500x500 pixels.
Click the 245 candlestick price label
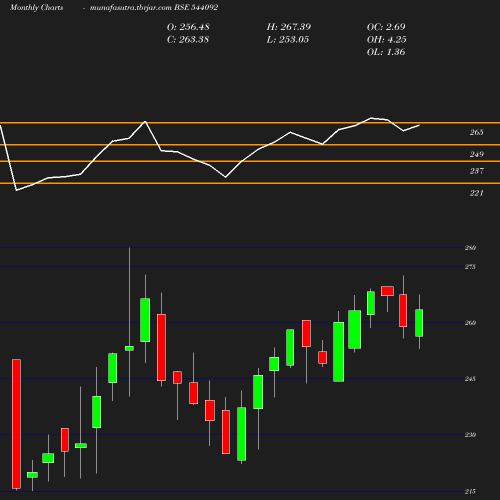point(470,379)
